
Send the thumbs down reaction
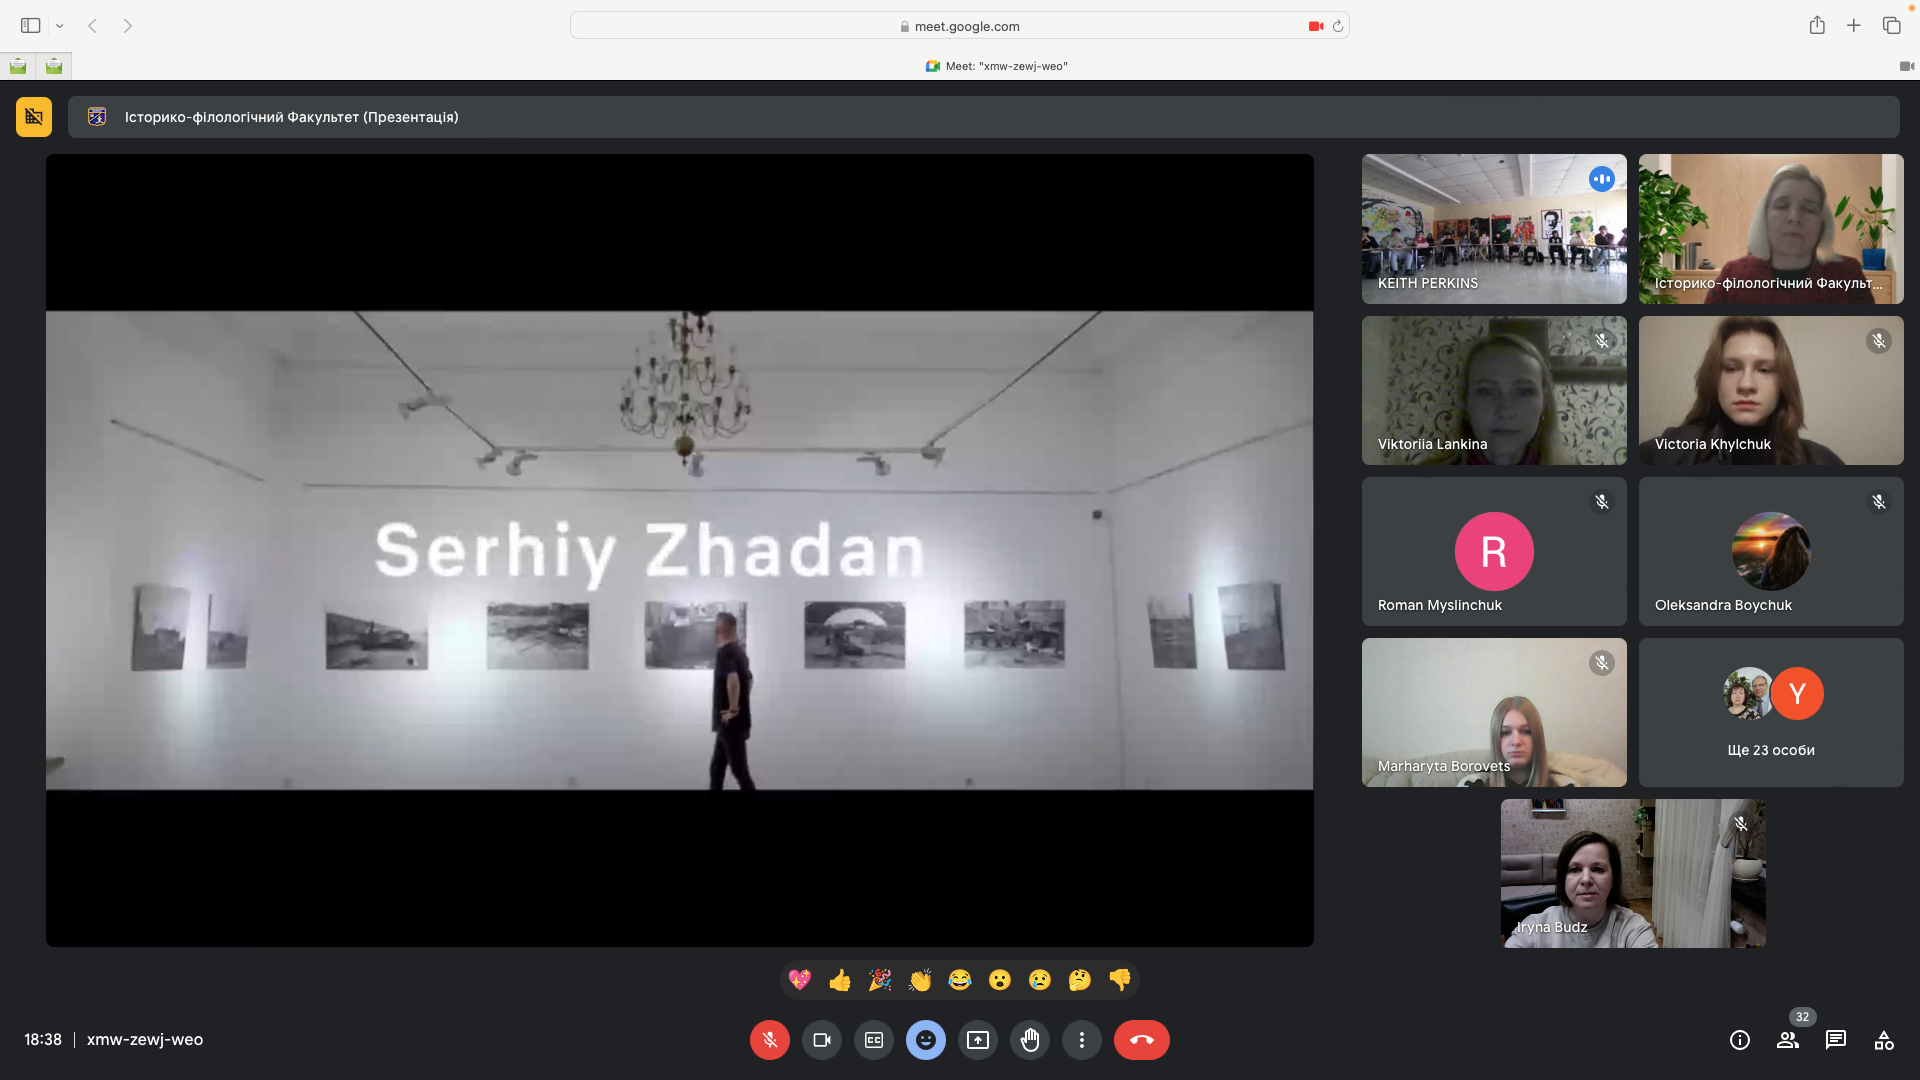tap(1120, 980)
